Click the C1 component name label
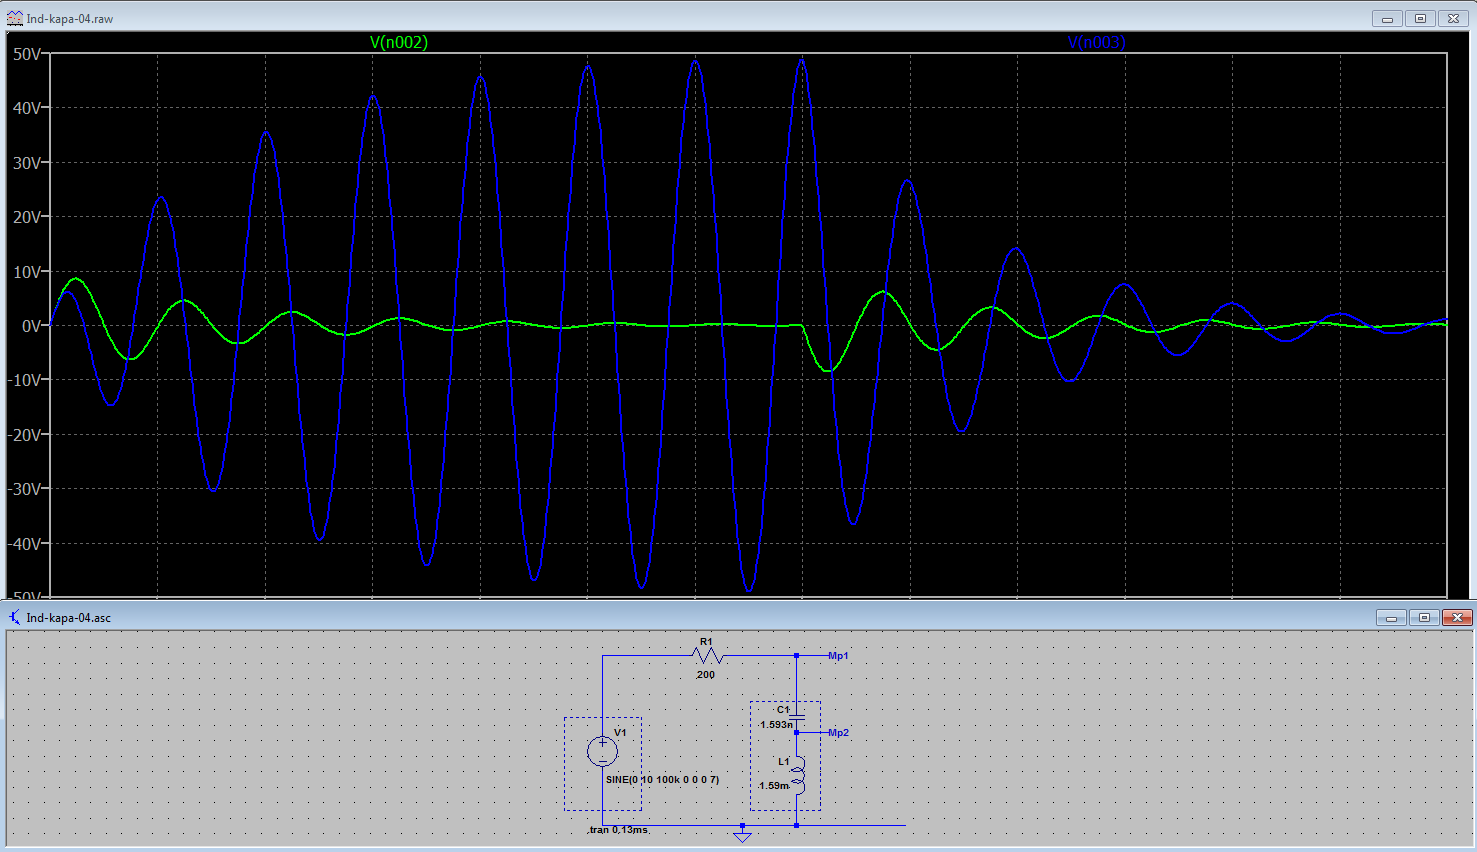This screenshot has height=852, width=1477. 783,710
